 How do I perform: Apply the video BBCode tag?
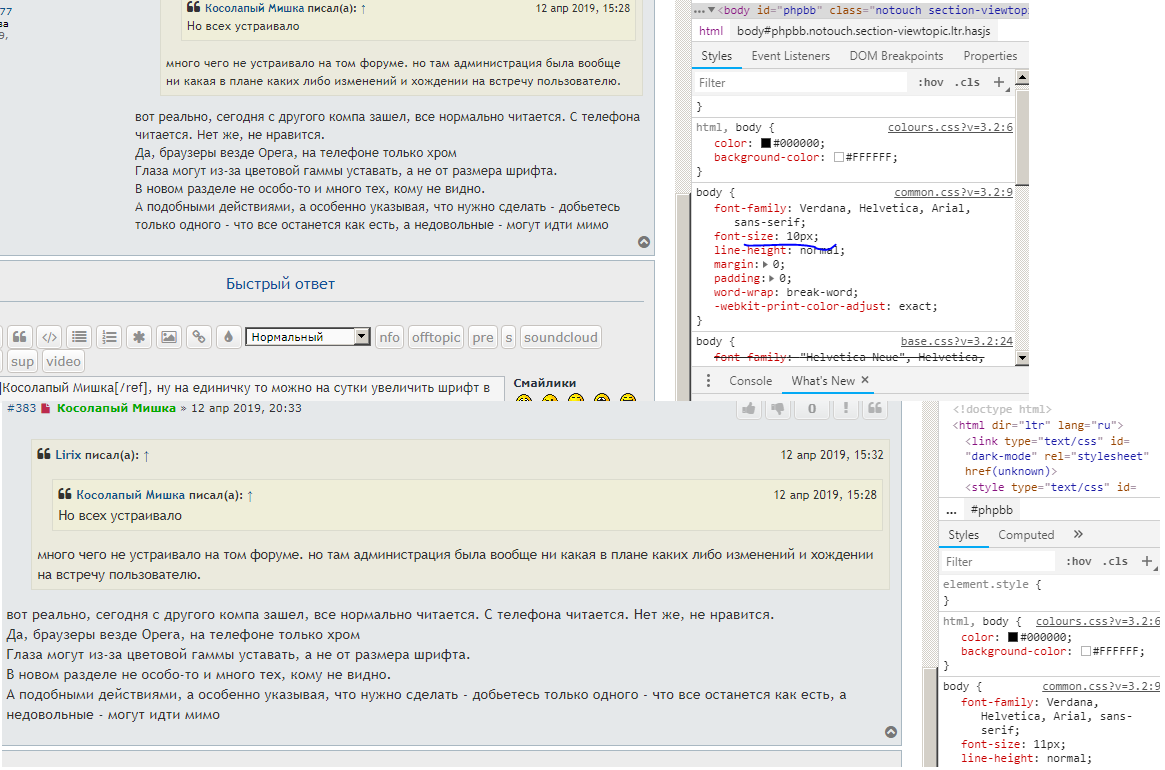pos(63,361)
